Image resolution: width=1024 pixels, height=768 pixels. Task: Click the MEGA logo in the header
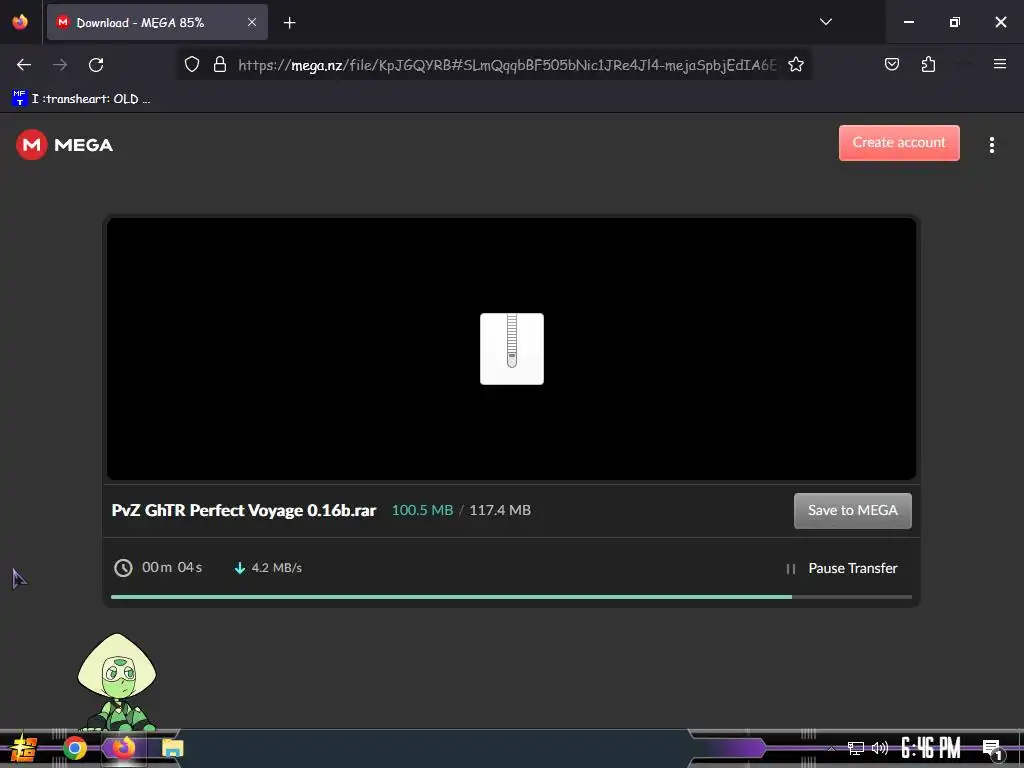(65, 144)
